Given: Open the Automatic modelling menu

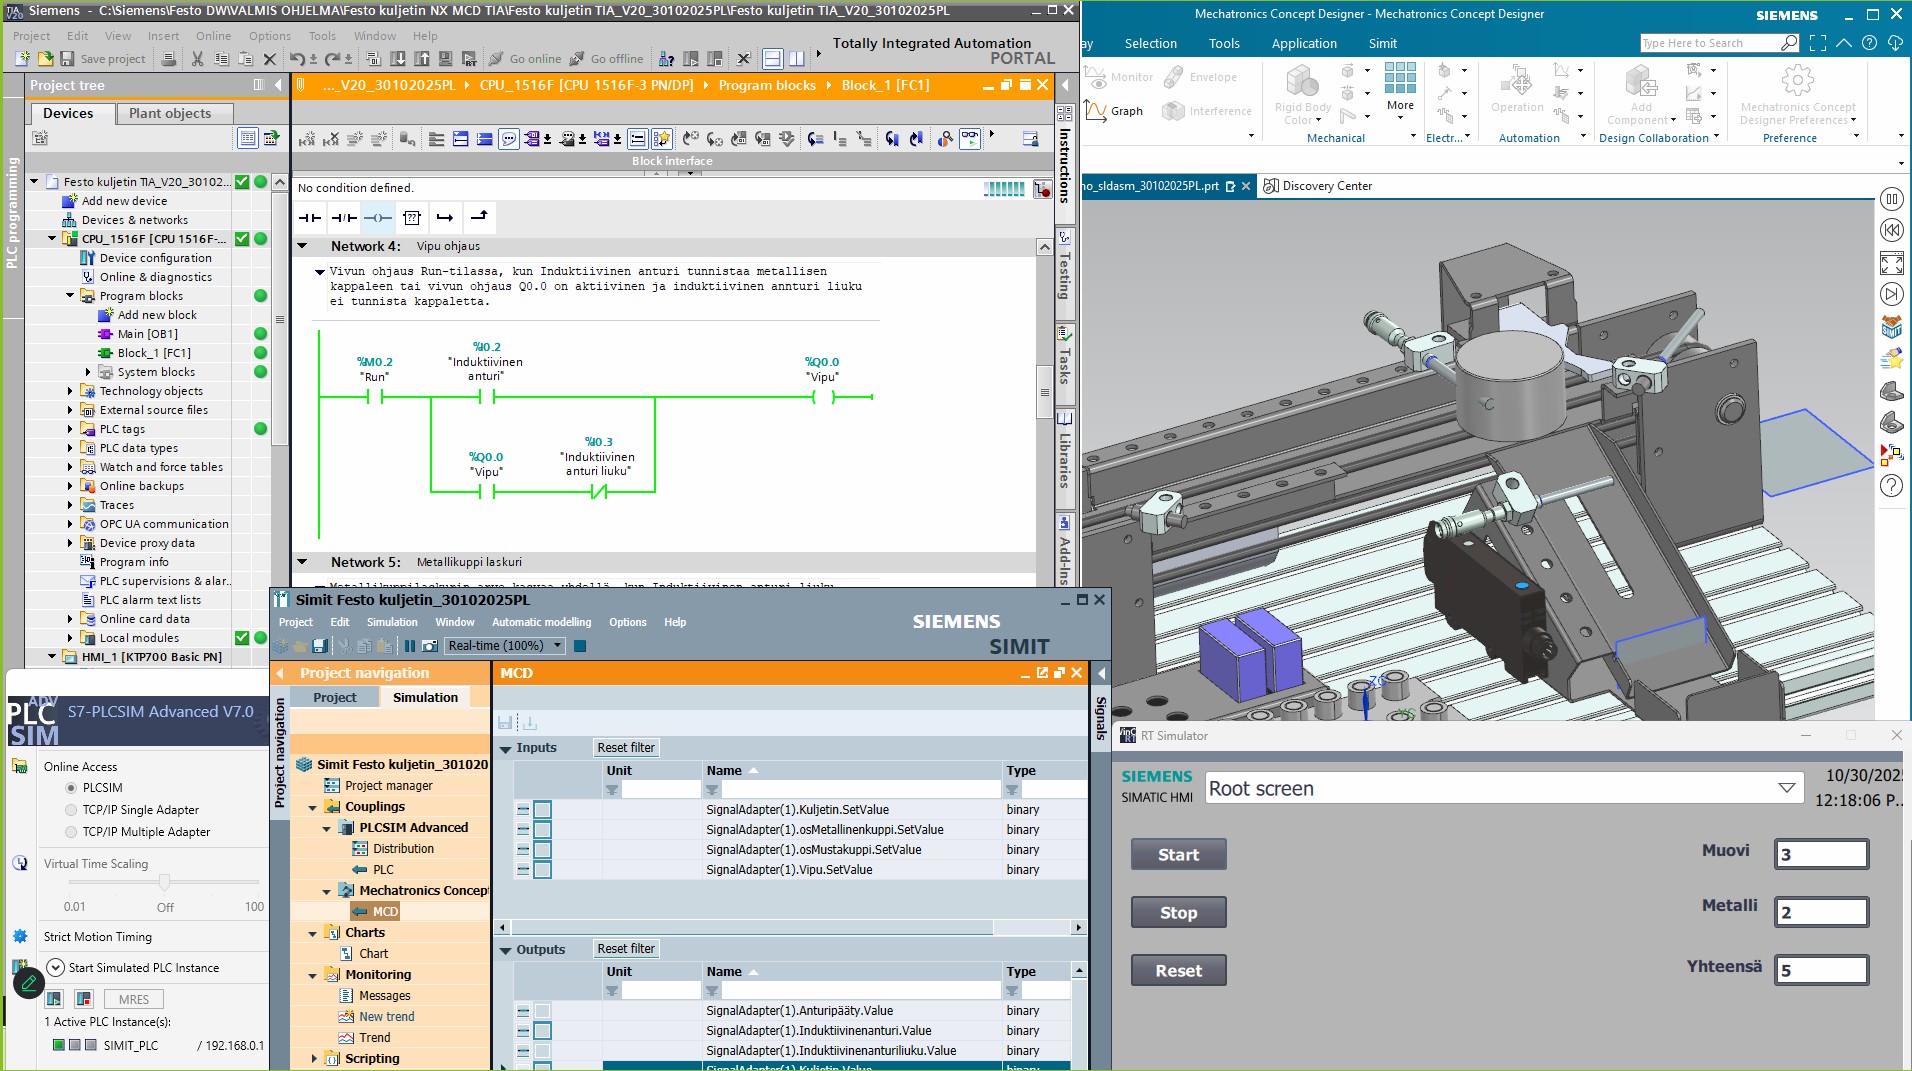Looking at the screenshot, I should click(x=541, y=622).
